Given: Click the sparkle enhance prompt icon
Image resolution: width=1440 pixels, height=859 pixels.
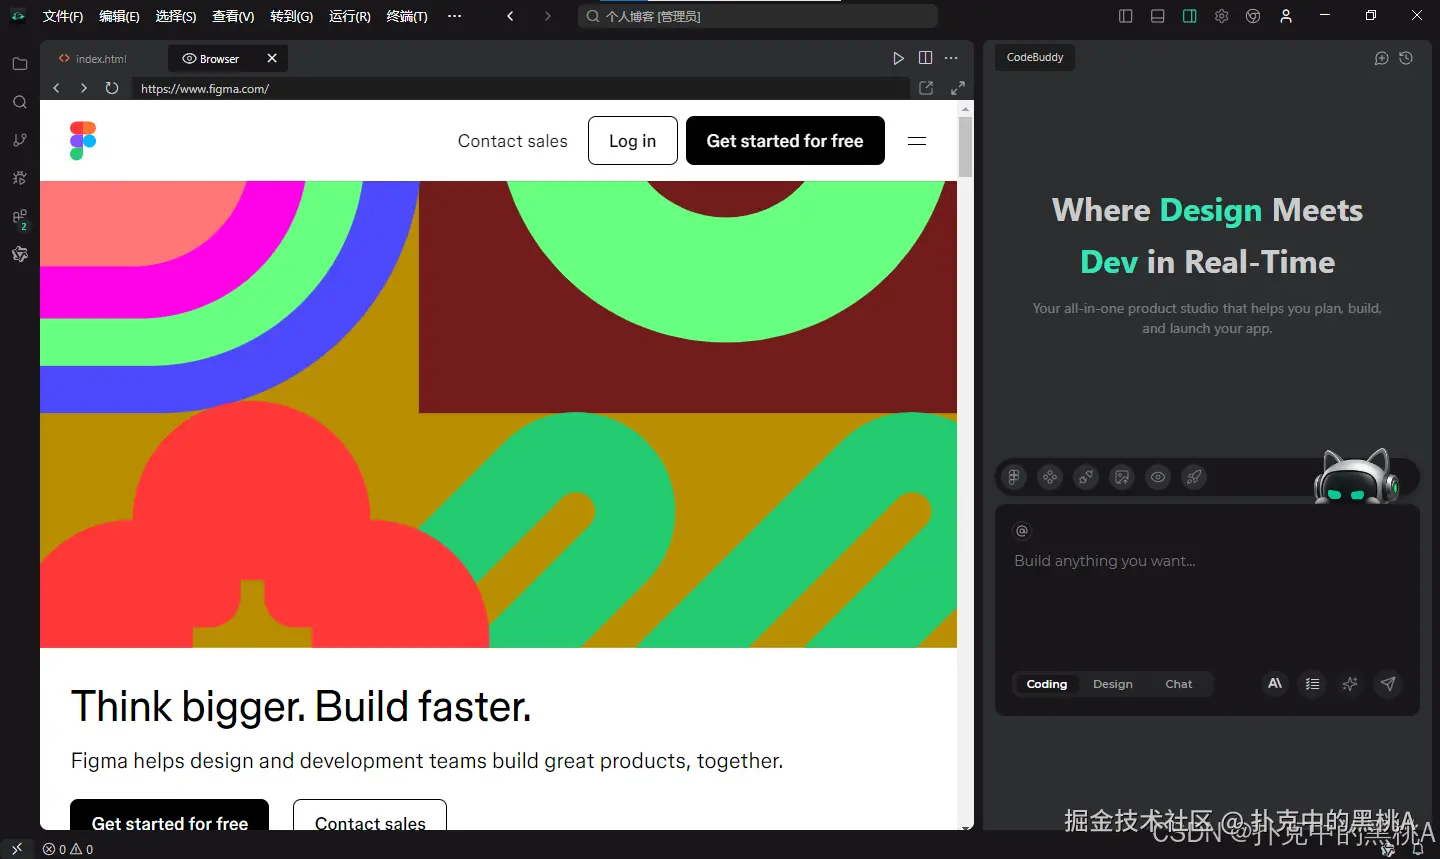Looking at the screenshot, I should [x=1350, y=684].
